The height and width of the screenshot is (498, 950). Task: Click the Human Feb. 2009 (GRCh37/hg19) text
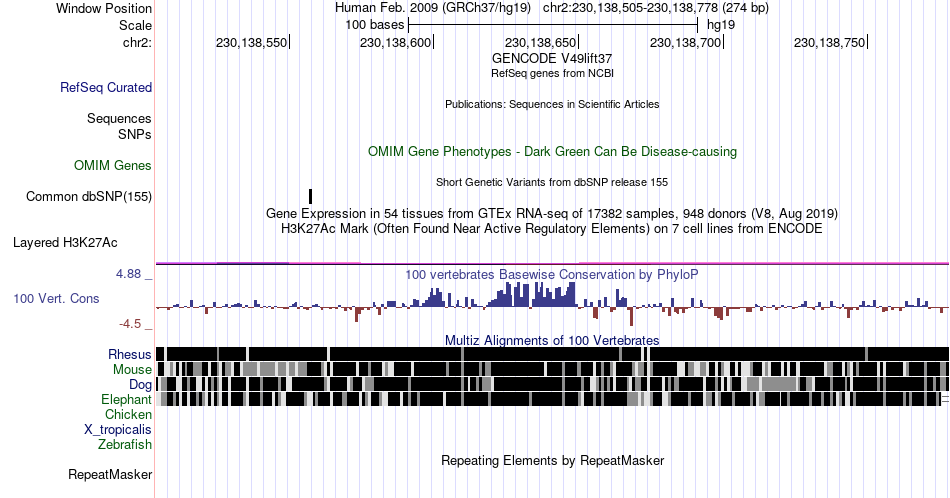pyautogui.click(x=433, y=8)
